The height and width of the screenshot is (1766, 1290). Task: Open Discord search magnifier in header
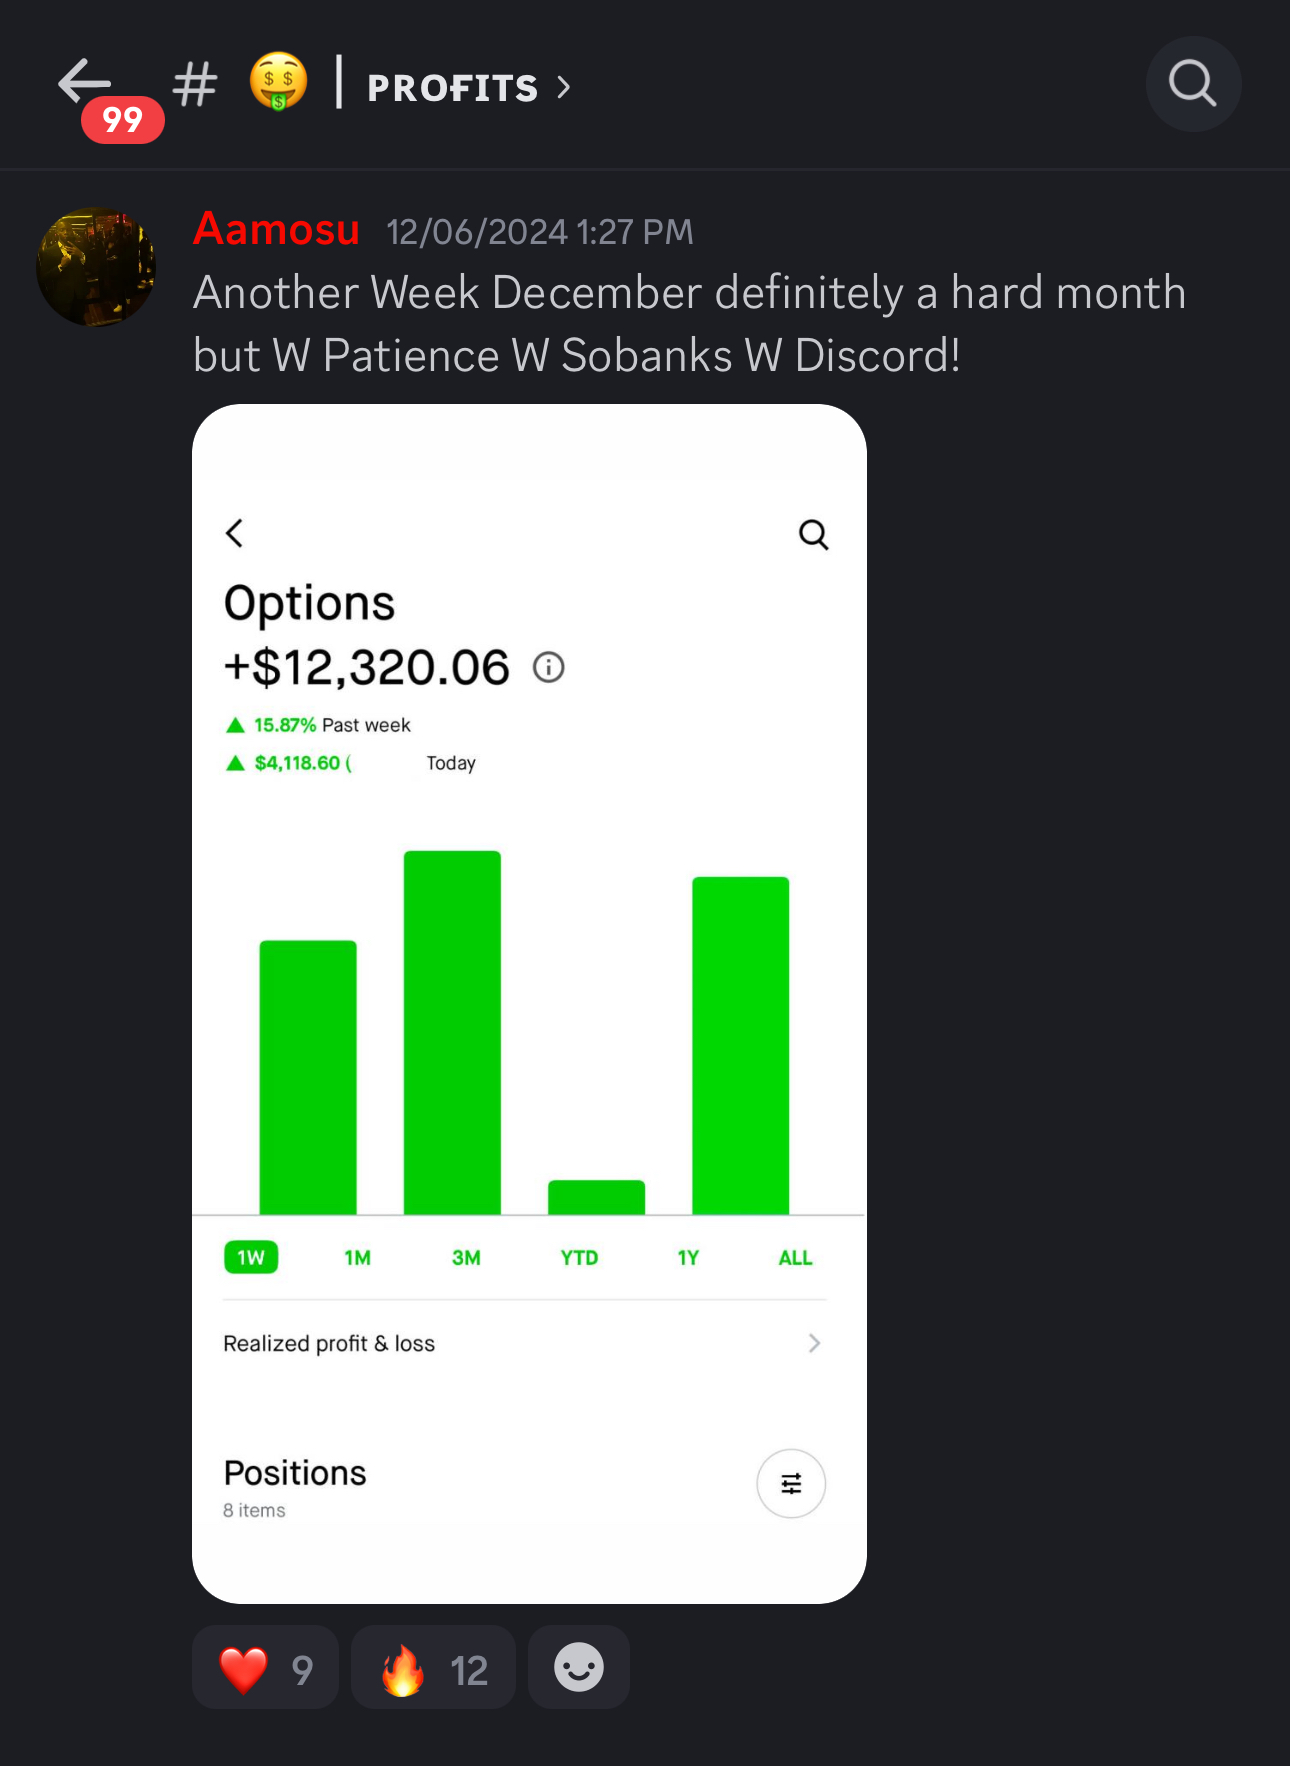pyautogui.click(x=1193, y=84)
